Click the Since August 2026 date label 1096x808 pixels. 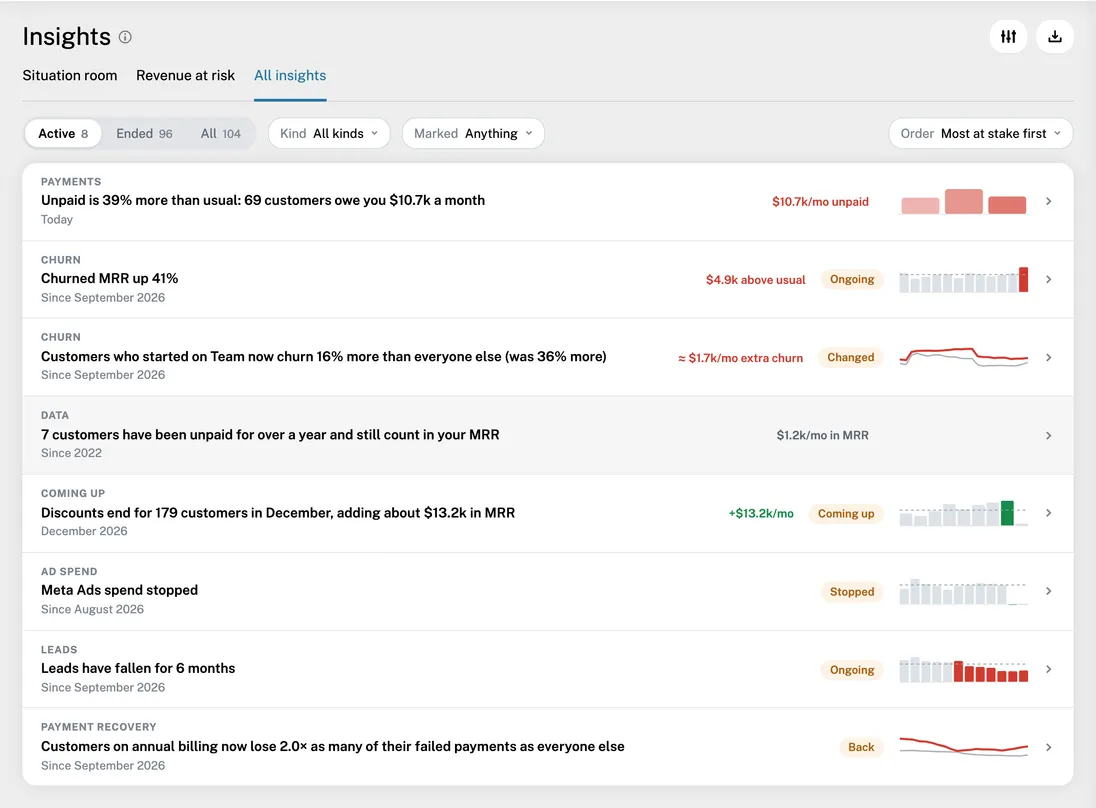pos(92,609)
